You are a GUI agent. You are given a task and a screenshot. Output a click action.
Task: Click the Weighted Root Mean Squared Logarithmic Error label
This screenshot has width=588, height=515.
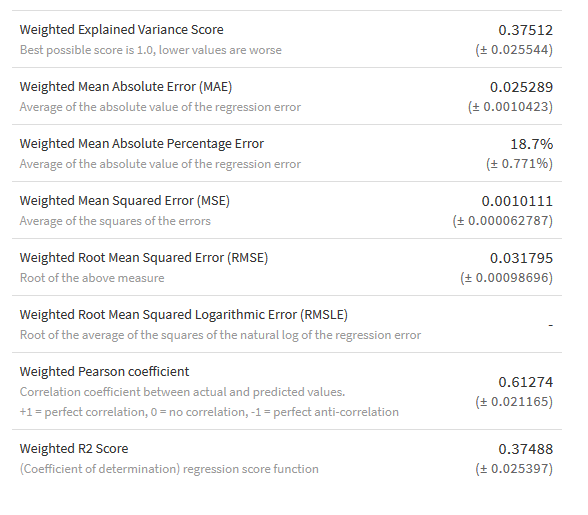click(184, 315)
